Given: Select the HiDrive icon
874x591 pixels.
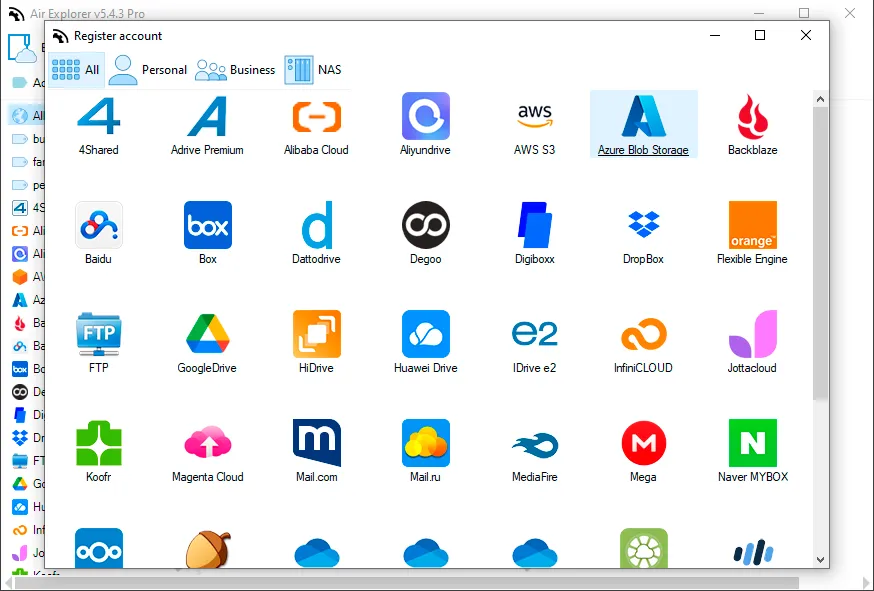Looking at the screenshot, I should point(317,334).
